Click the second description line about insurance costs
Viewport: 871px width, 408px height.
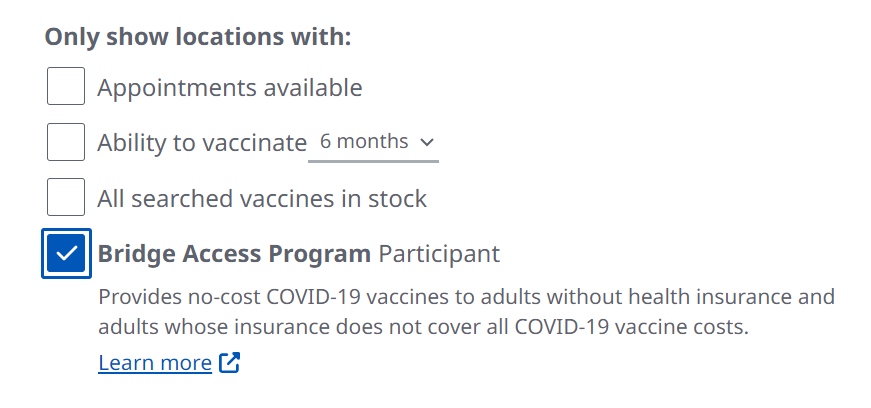click(x=423, y=327)
